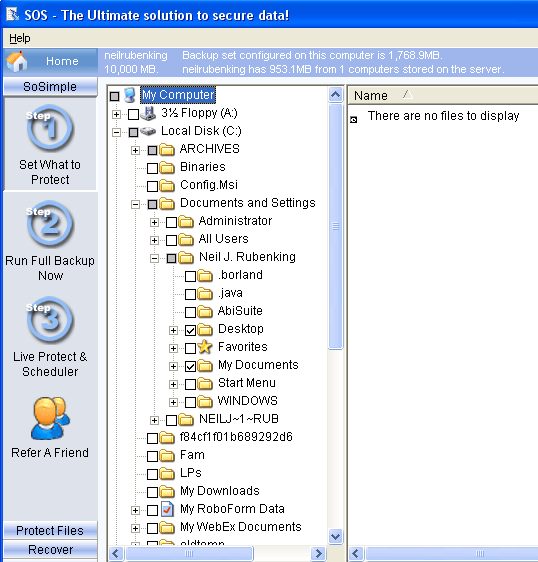538x562 pixels.
Task: Expand the Administrator folder node
Action: tap(154, 222)
